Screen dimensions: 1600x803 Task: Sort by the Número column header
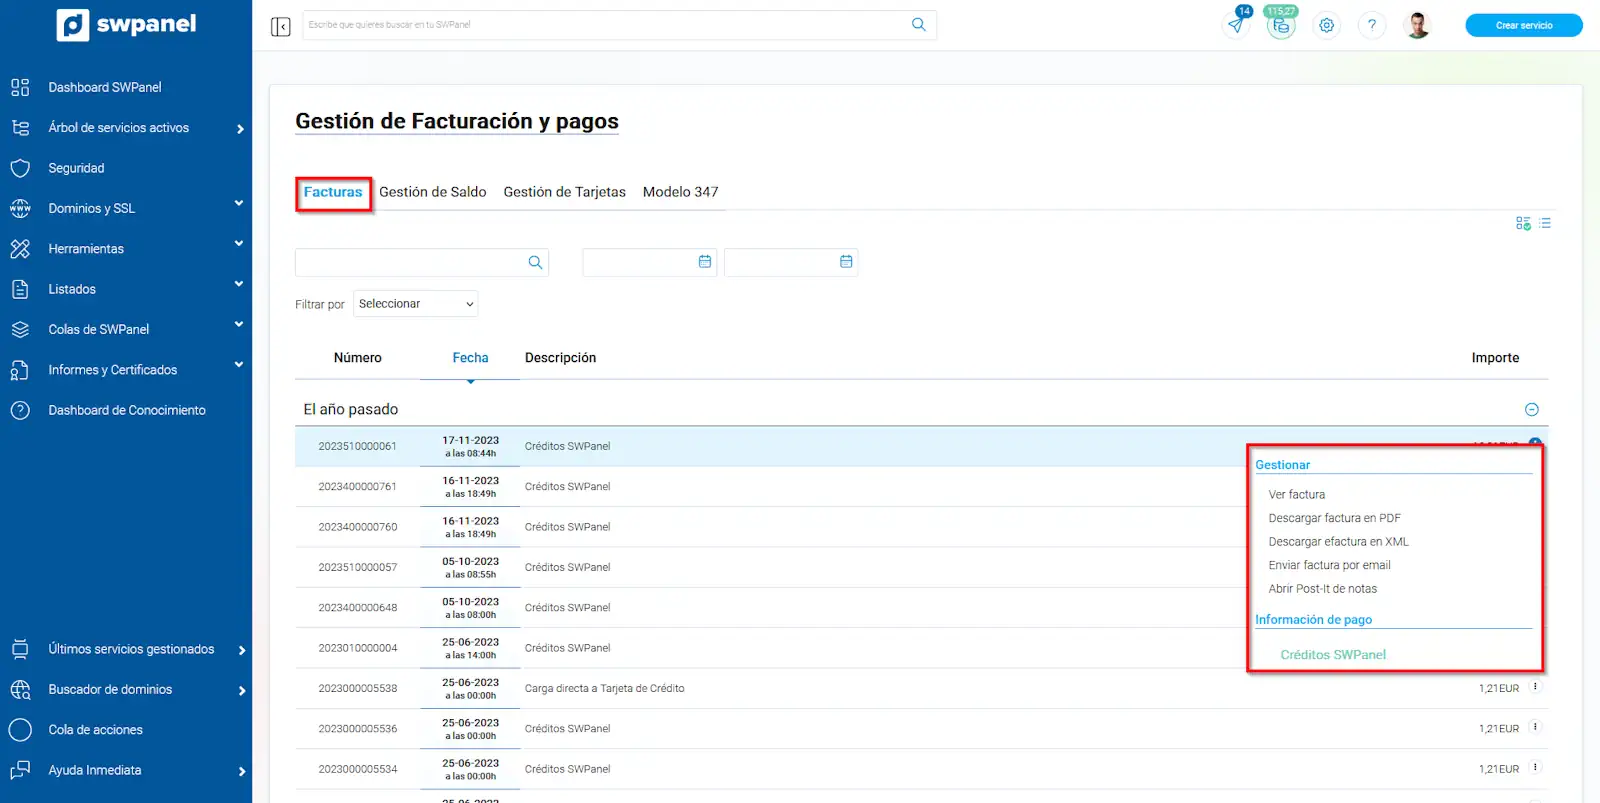click(x=358, y=358)
